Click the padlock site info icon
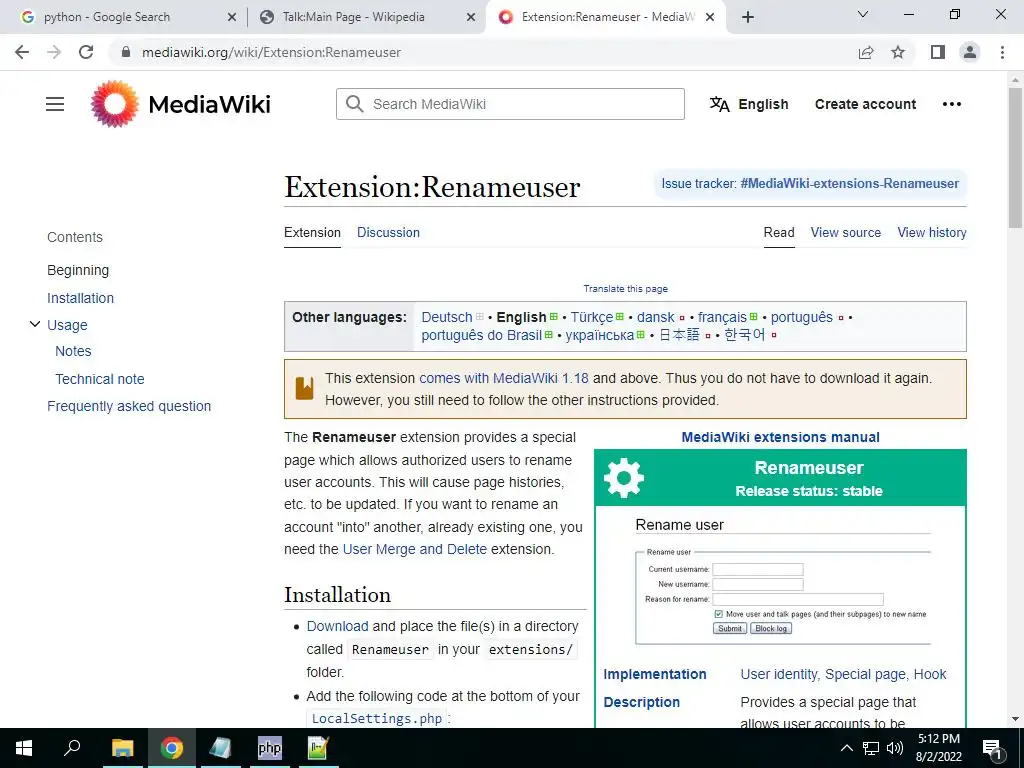This screenshot has width=1024, height=768. click(126, 52)
